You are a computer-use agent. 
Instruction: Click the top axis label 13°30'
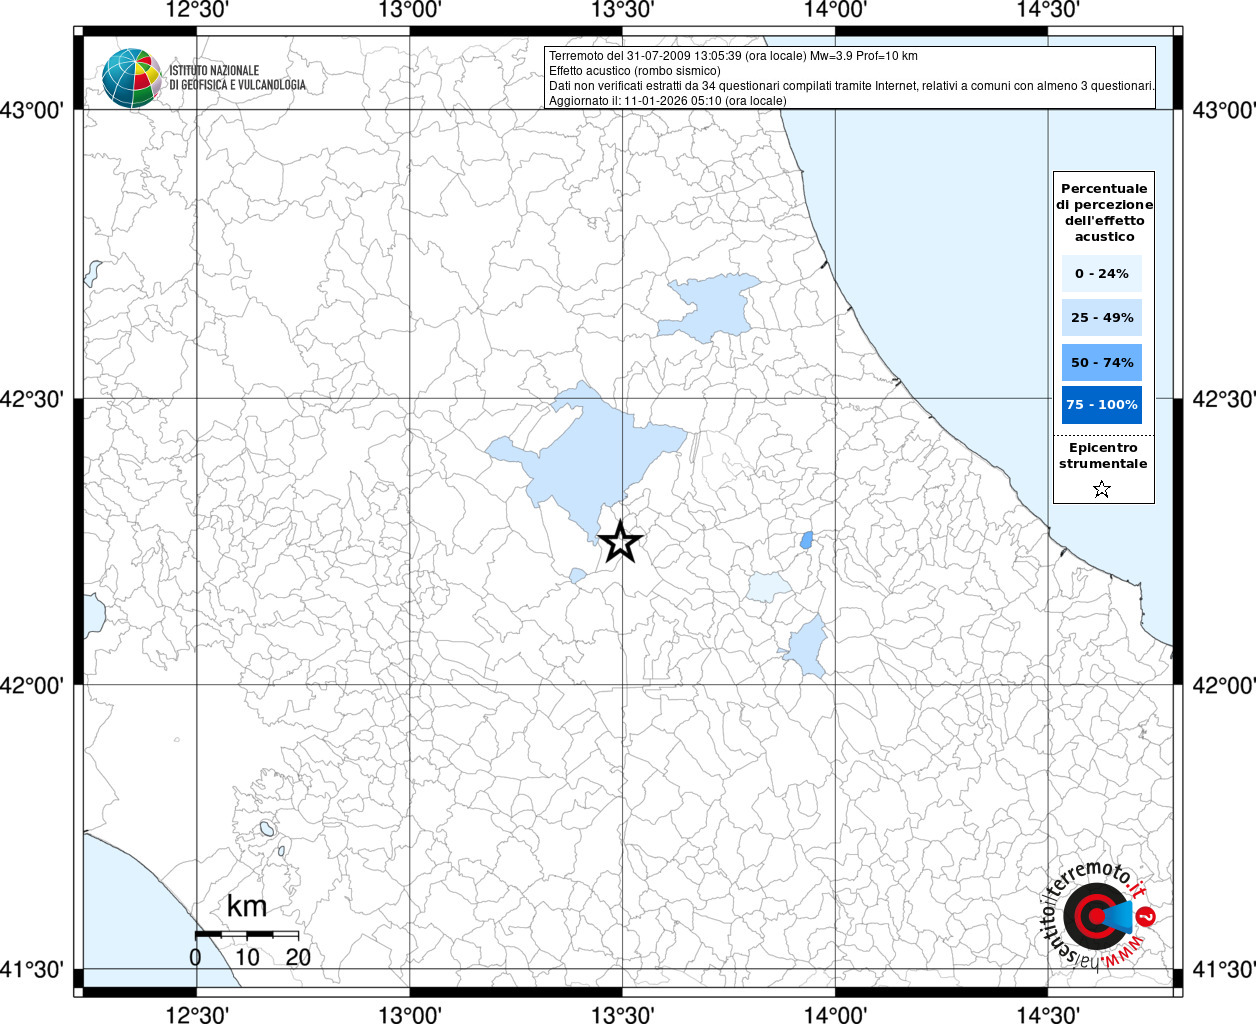[622, 10]
